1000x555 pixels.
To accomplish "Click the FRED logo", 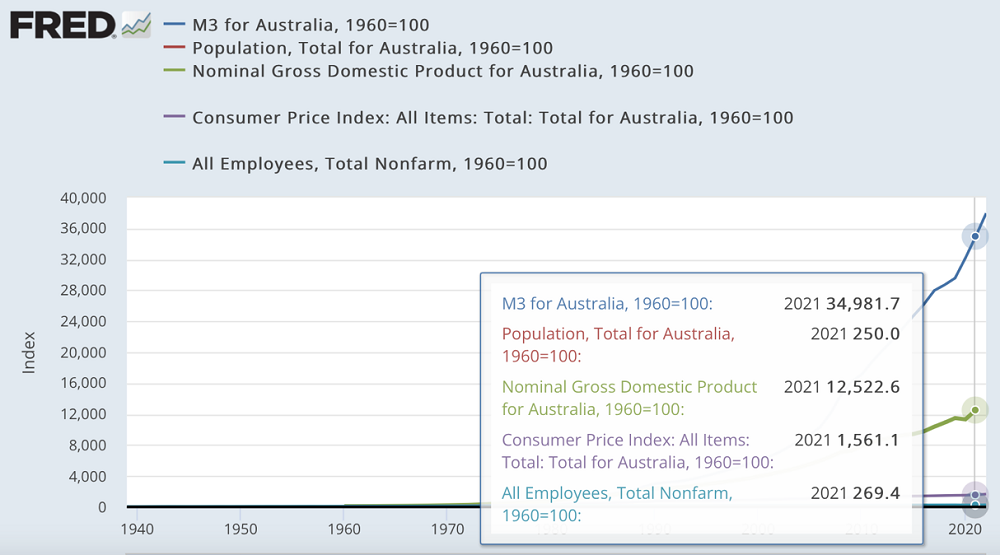I will (x=62, y=24).
